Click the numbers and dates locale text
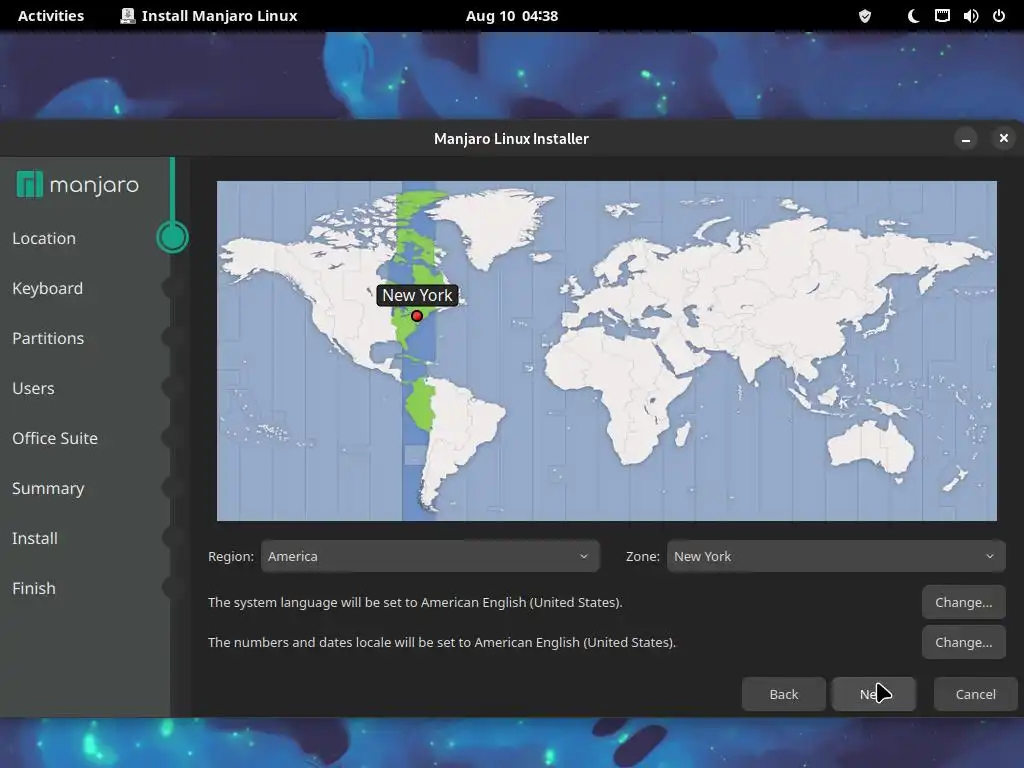This screenshot has width=1024, height=768. [x=441, y=642]
